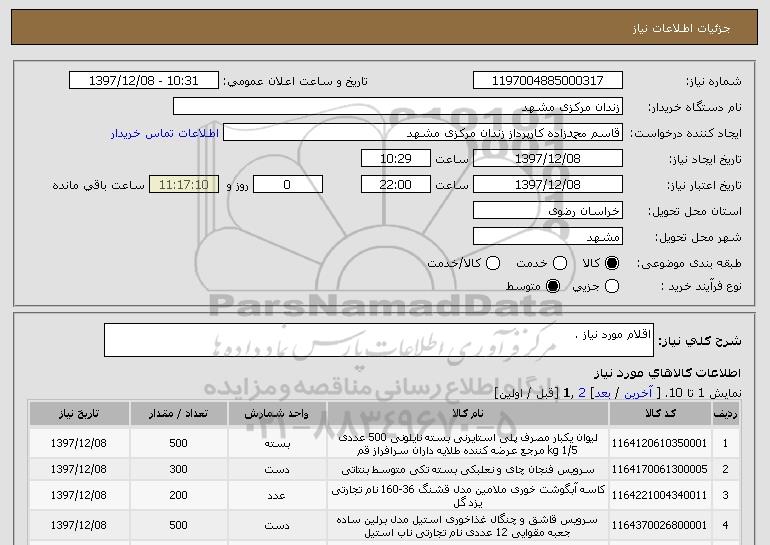Click the need number field 1197004885000317
Viewport: 770px width, 545px height.
coord(548,81)
